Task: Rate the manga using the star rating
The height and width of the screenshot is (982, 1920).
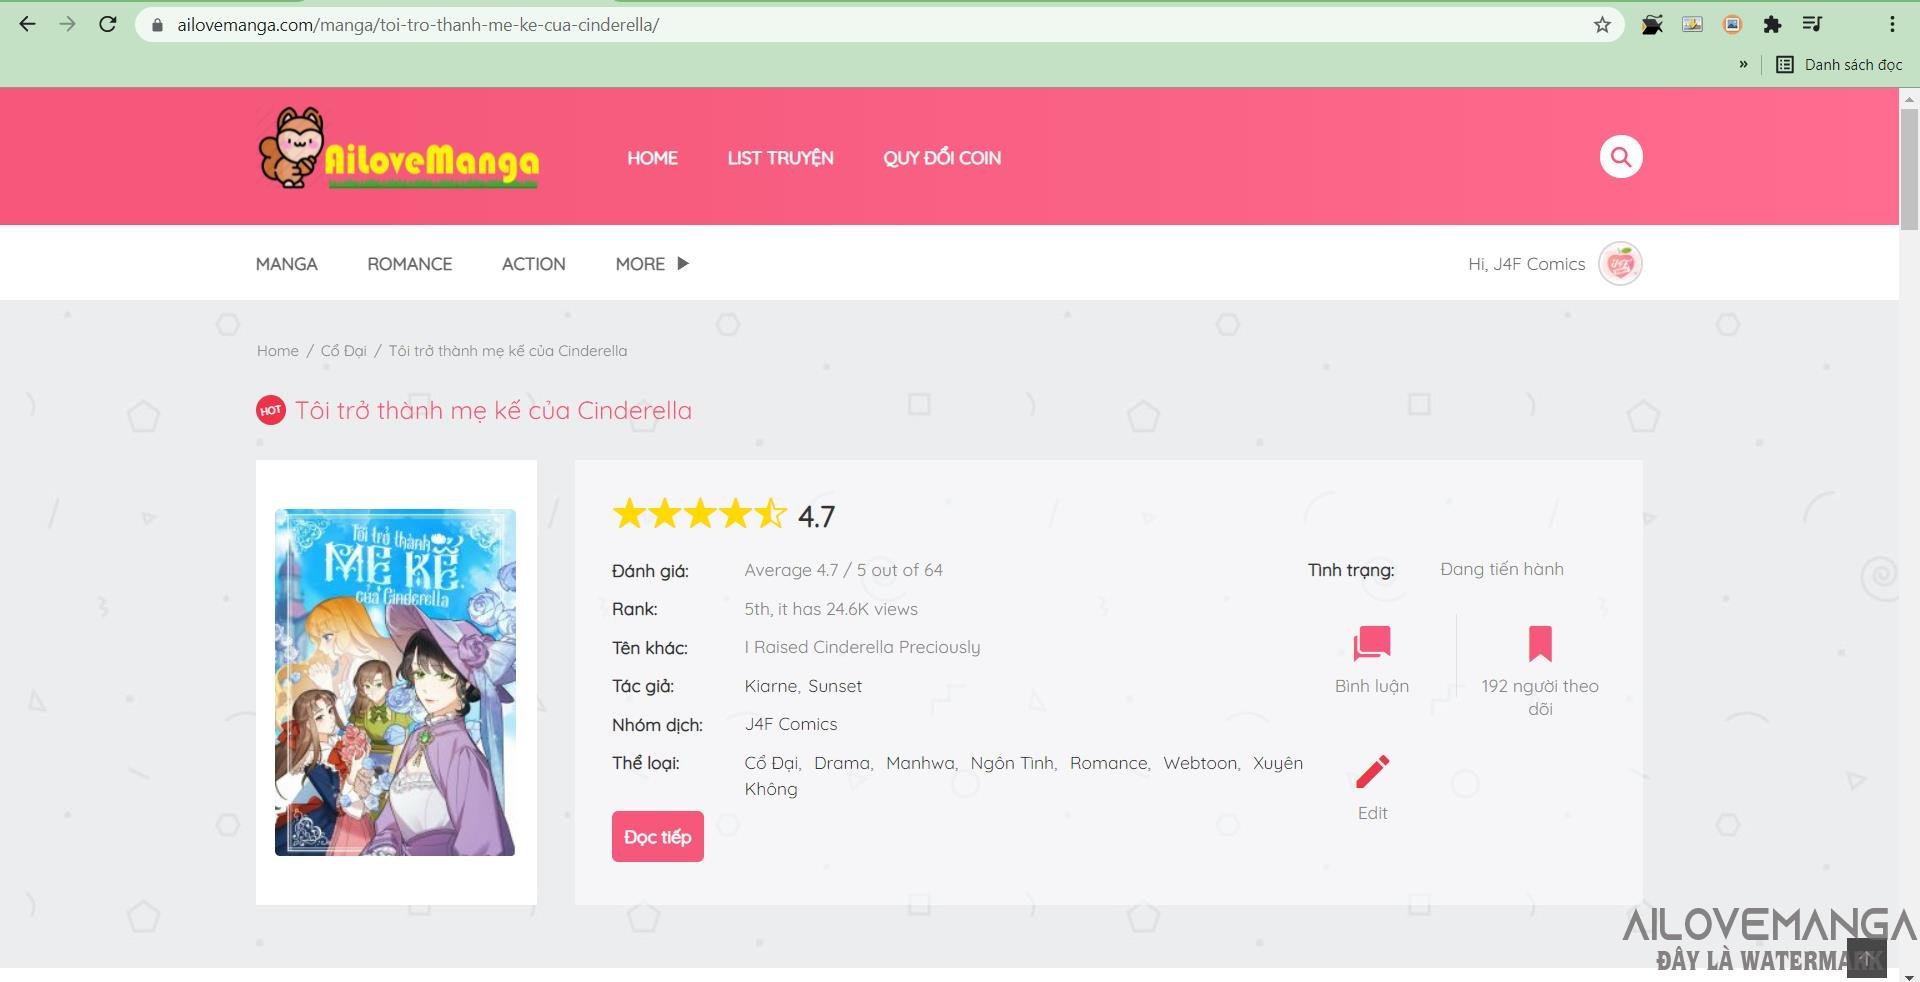Action: click(x=700, y=514)
